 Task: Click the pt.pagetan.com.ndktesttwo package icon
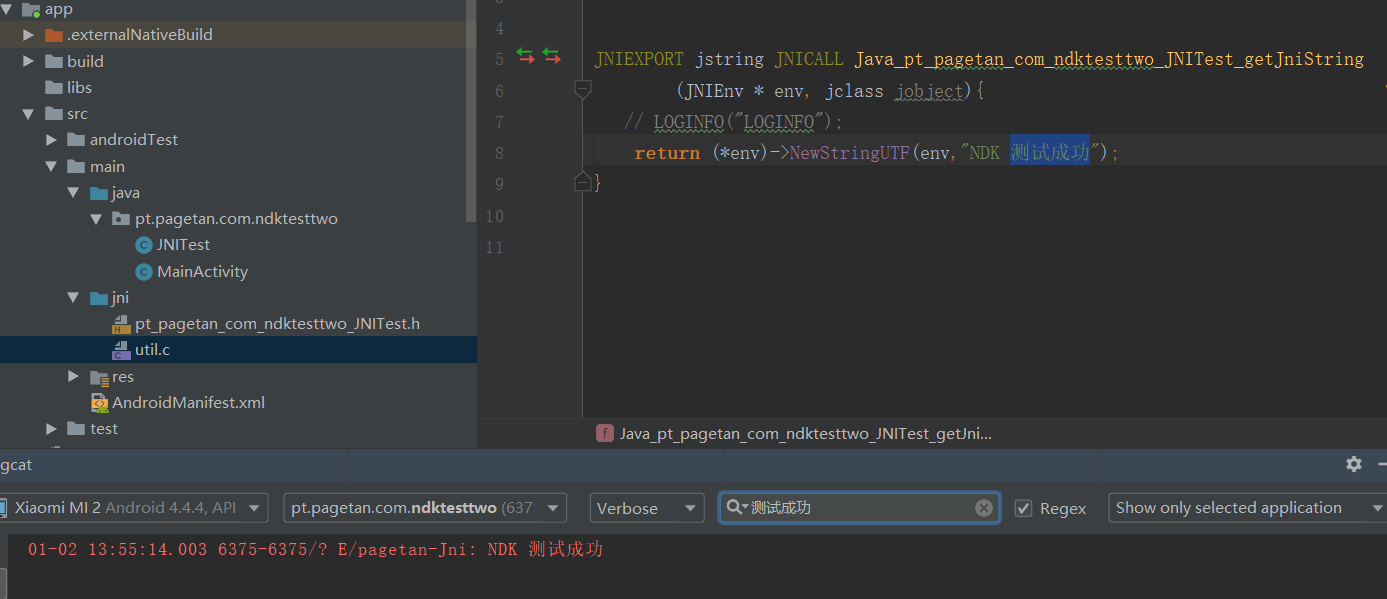tap(121, 219)
